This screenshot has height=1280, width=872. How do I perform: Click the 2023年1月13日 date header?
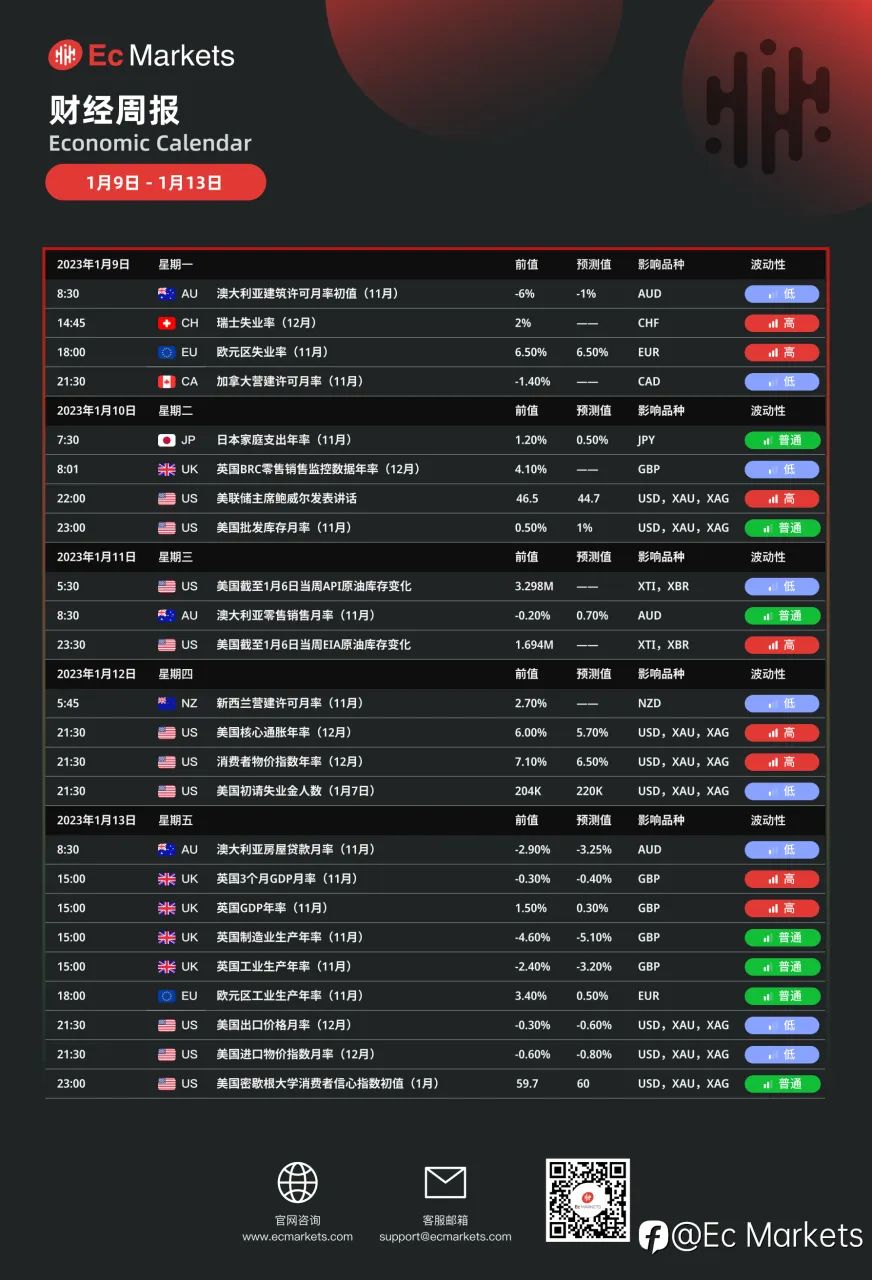[x=96, y=820]
